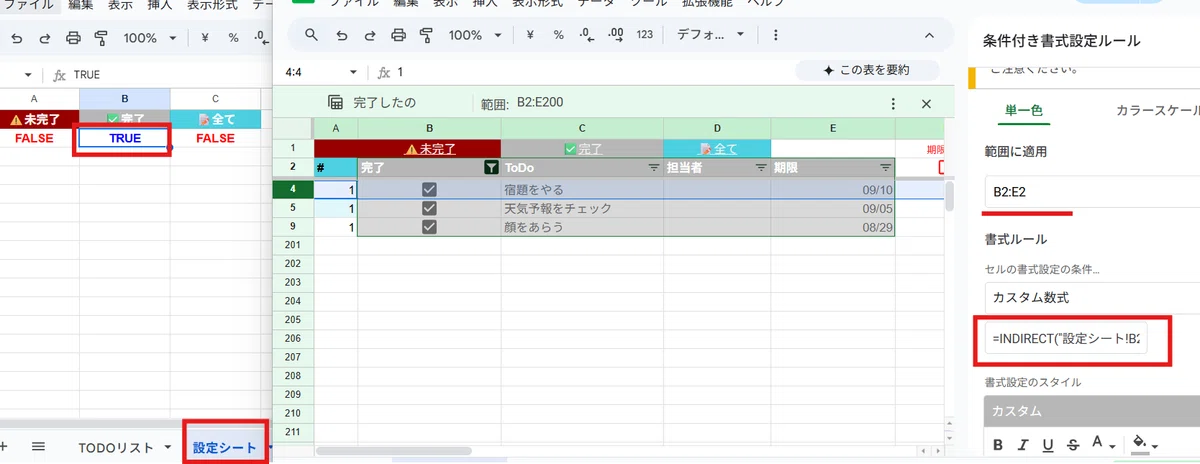Open TODOリスト sheet tab menu arrow
The image size is (1200, 464).
pos(167,447)
